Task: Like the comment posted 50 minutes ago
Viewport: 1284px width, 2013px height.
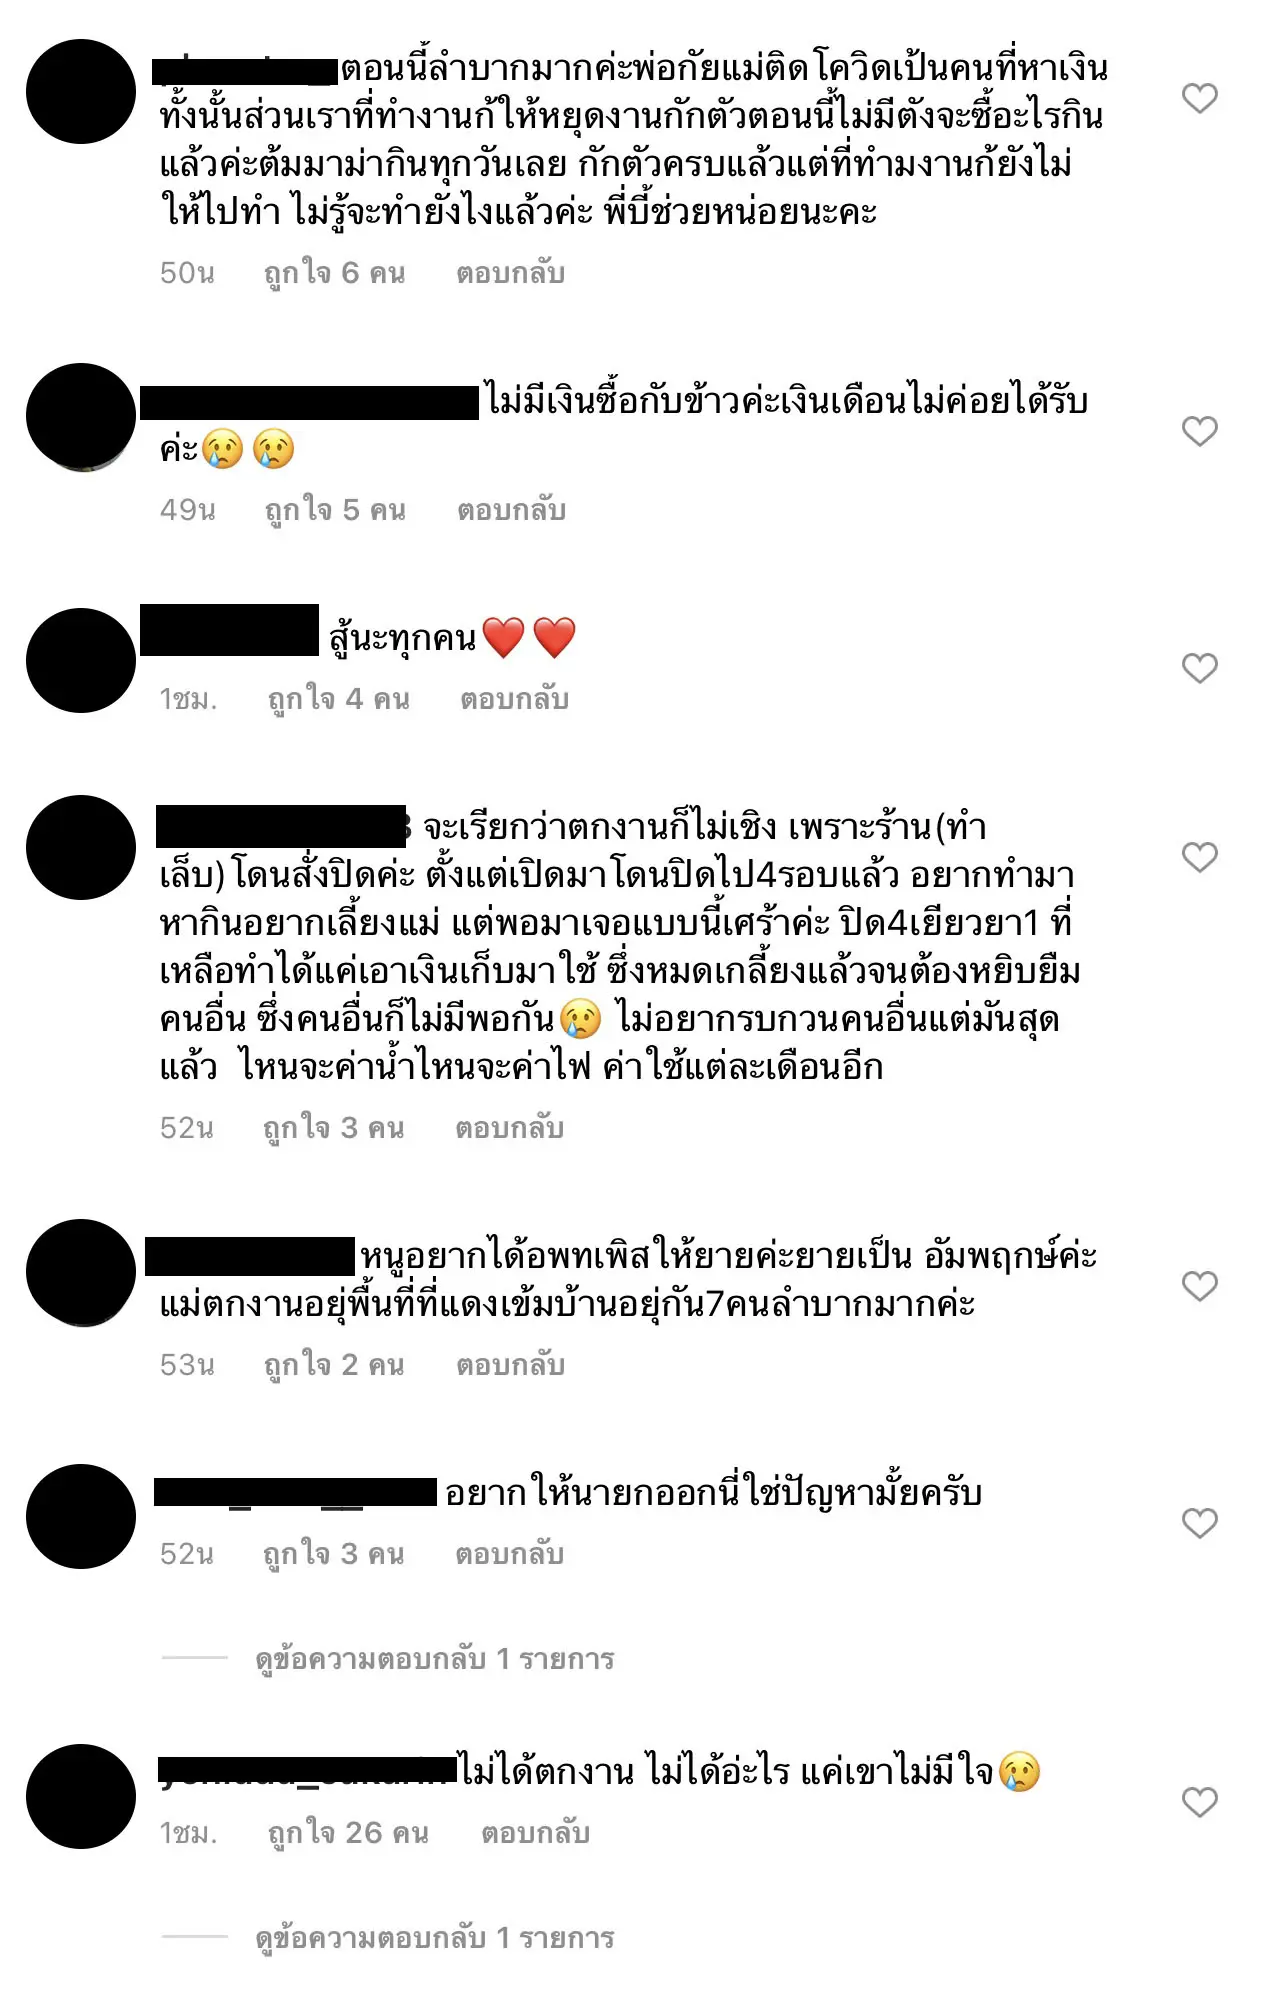Action: [x=1199, y=98]
